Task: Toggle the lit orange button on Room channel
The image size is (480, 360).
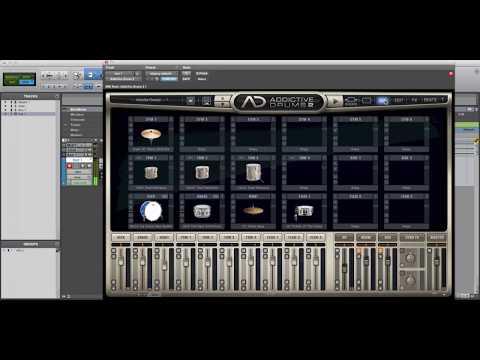Action: point(359,250)
